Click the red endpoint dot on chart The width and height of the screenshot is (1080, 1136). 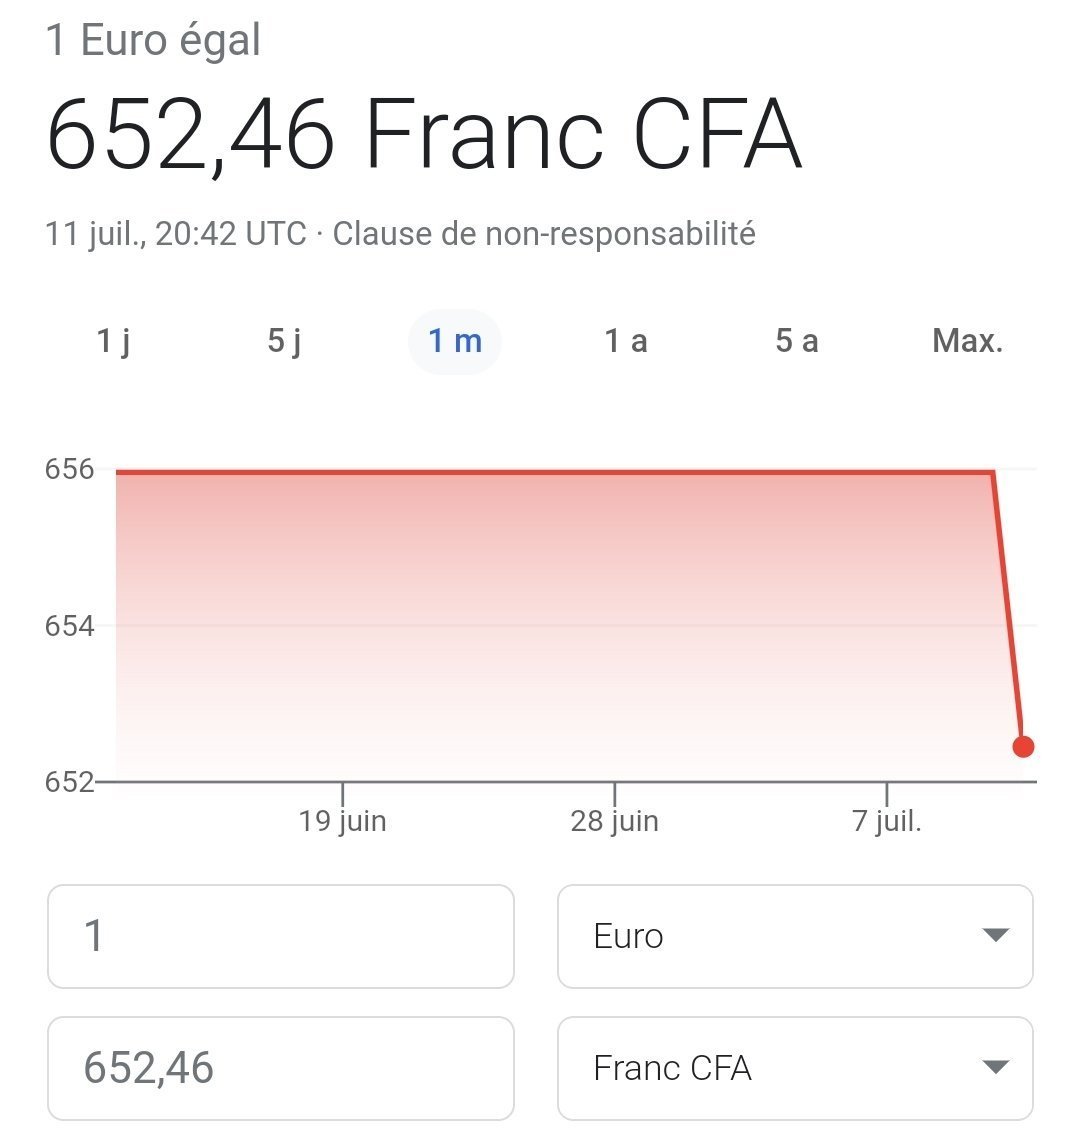coord(1023,746)
